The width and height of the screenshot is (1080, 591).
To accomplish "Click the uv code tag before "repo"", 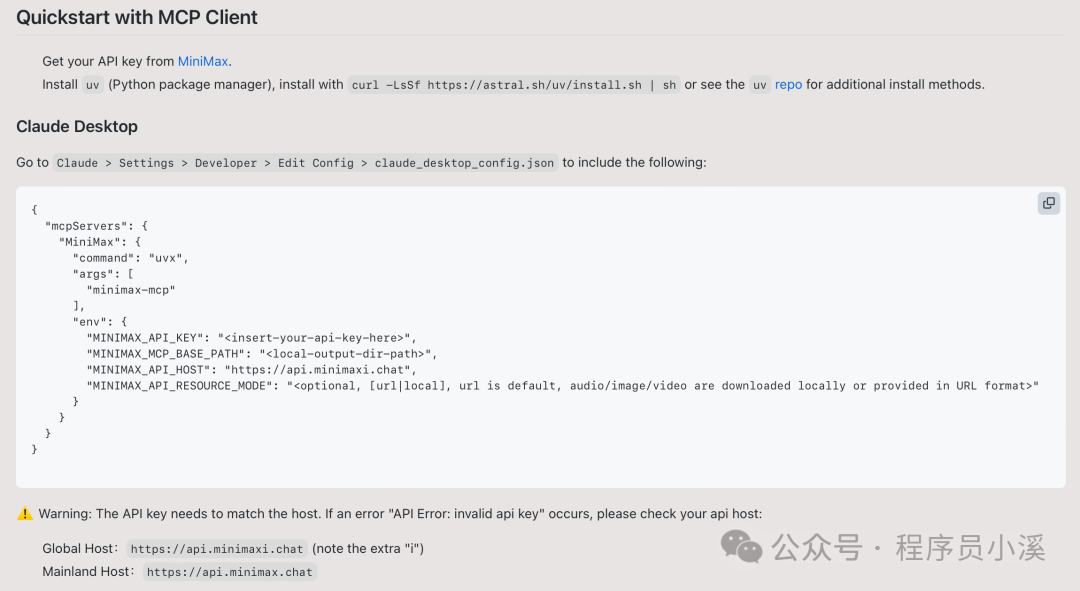I will [760, 85].
